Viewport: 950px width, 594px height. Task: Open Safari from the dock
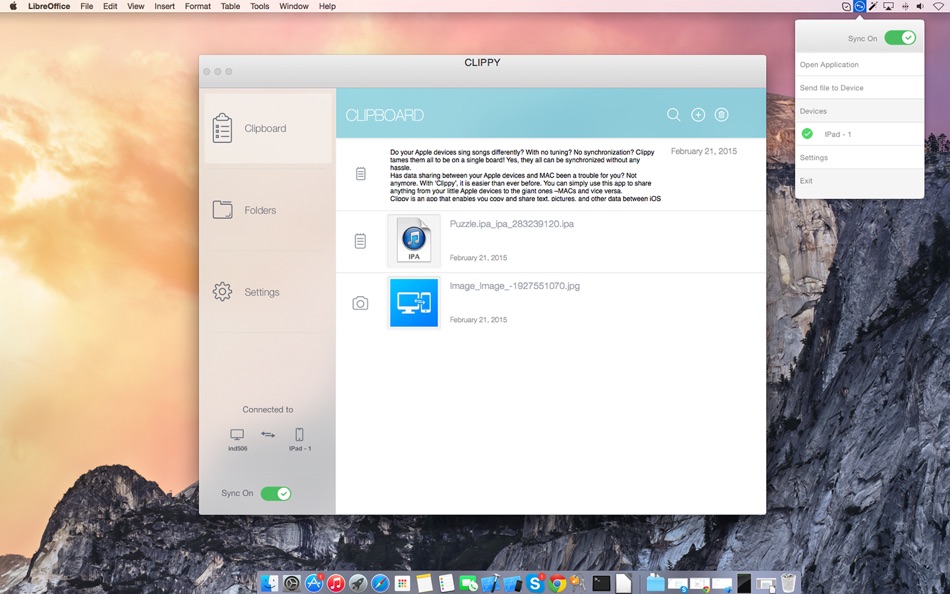coord(380,584)
